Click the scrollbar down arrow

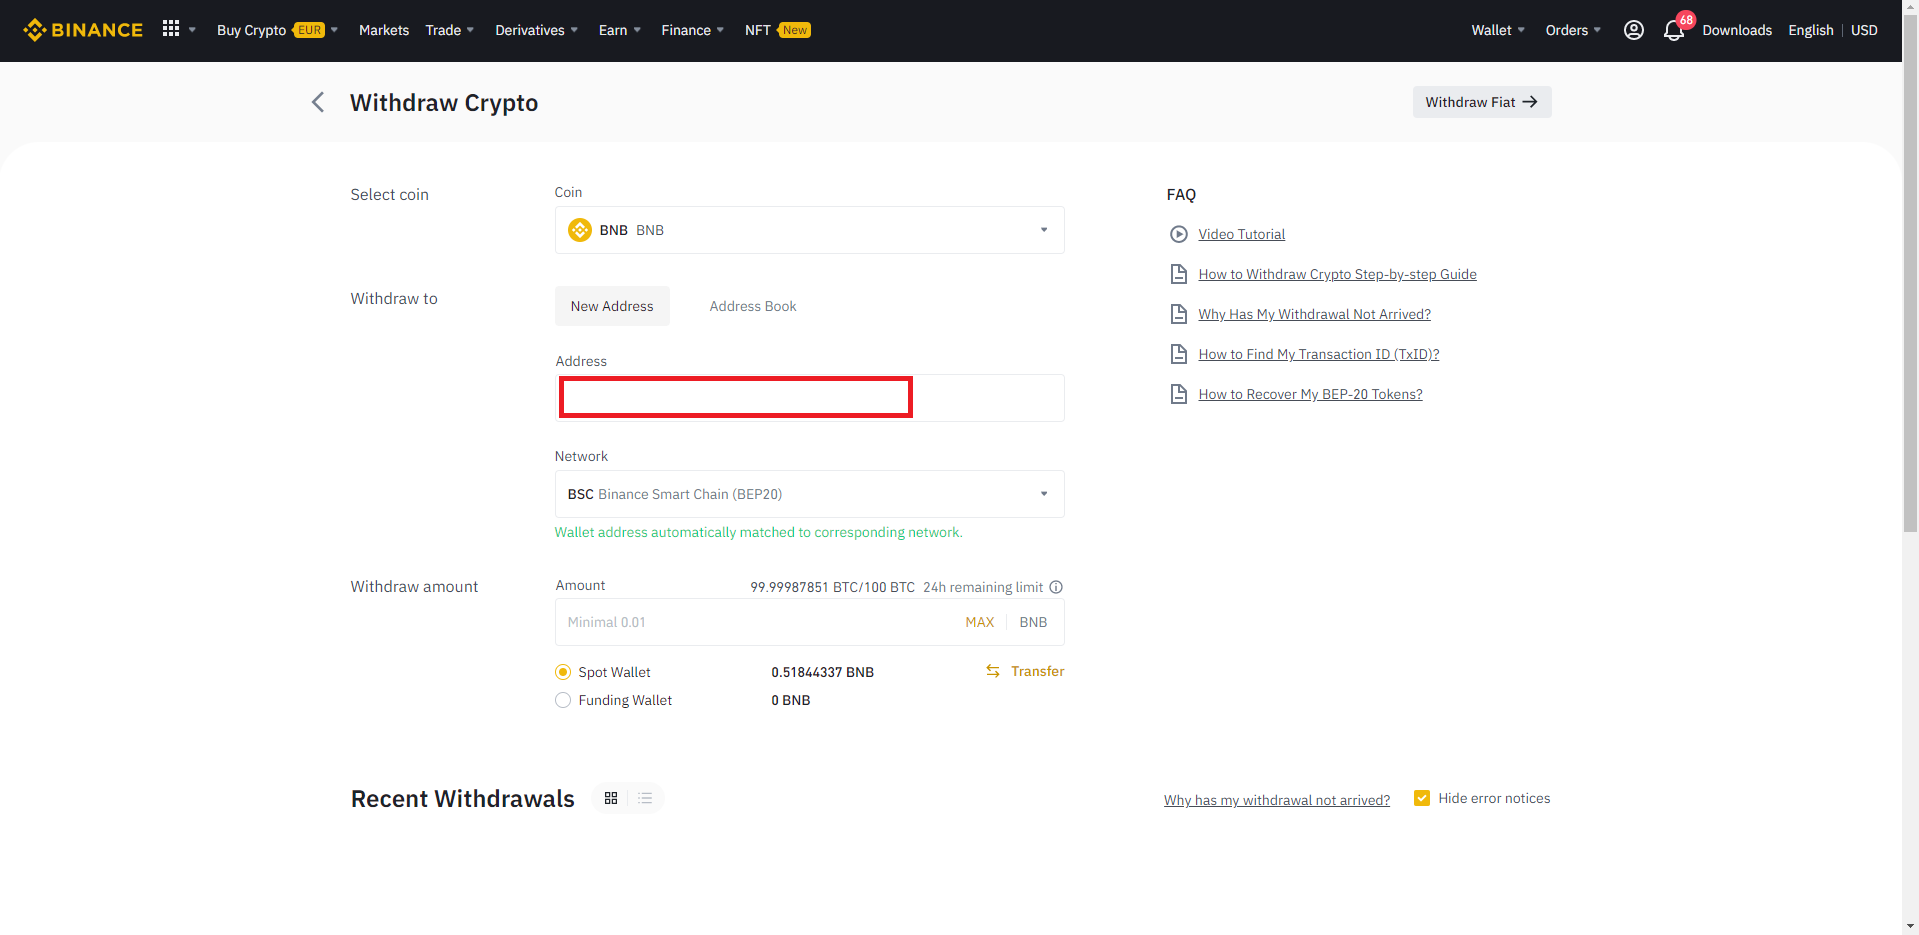1910,925
